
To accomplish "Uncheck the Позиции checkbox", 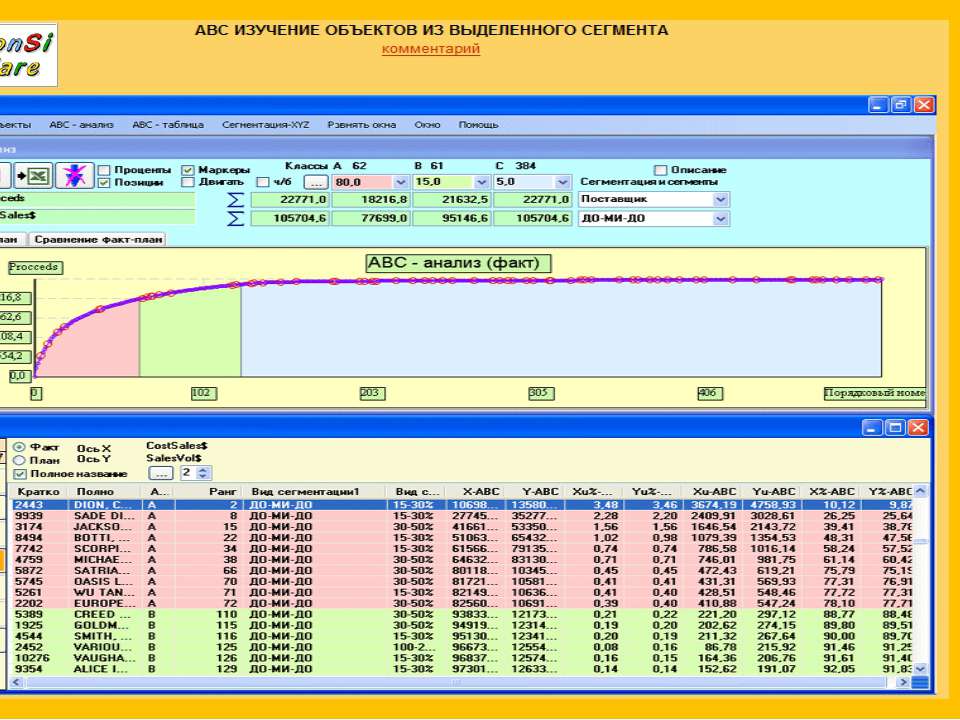I will pos(104,182).
